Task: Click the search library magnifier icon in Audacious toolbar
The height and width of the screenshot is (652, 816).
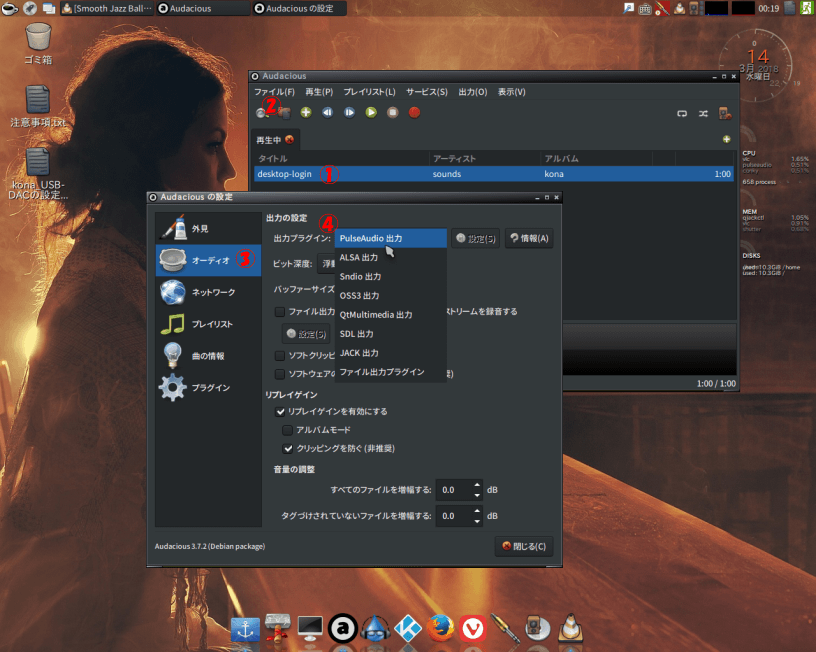Action: click(260, 112)
